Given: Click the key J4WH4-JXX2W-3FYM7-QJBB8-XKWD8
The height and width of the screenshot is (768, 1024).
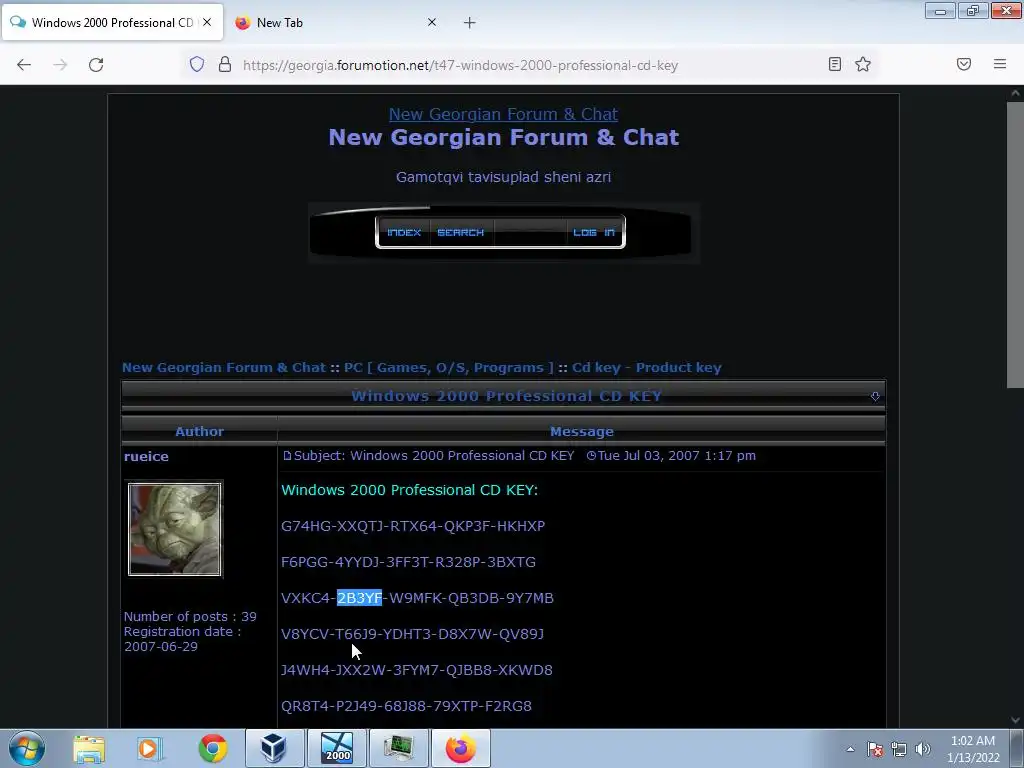Looking at the screenshot, I should click(417, 669).
